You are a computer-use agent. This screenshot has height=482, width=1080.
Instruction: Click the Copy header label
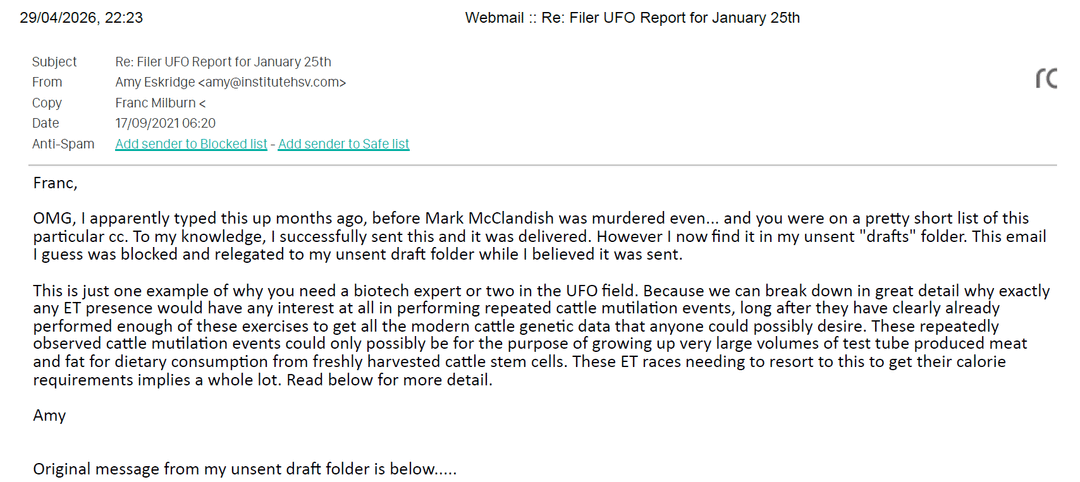[47, 103]
